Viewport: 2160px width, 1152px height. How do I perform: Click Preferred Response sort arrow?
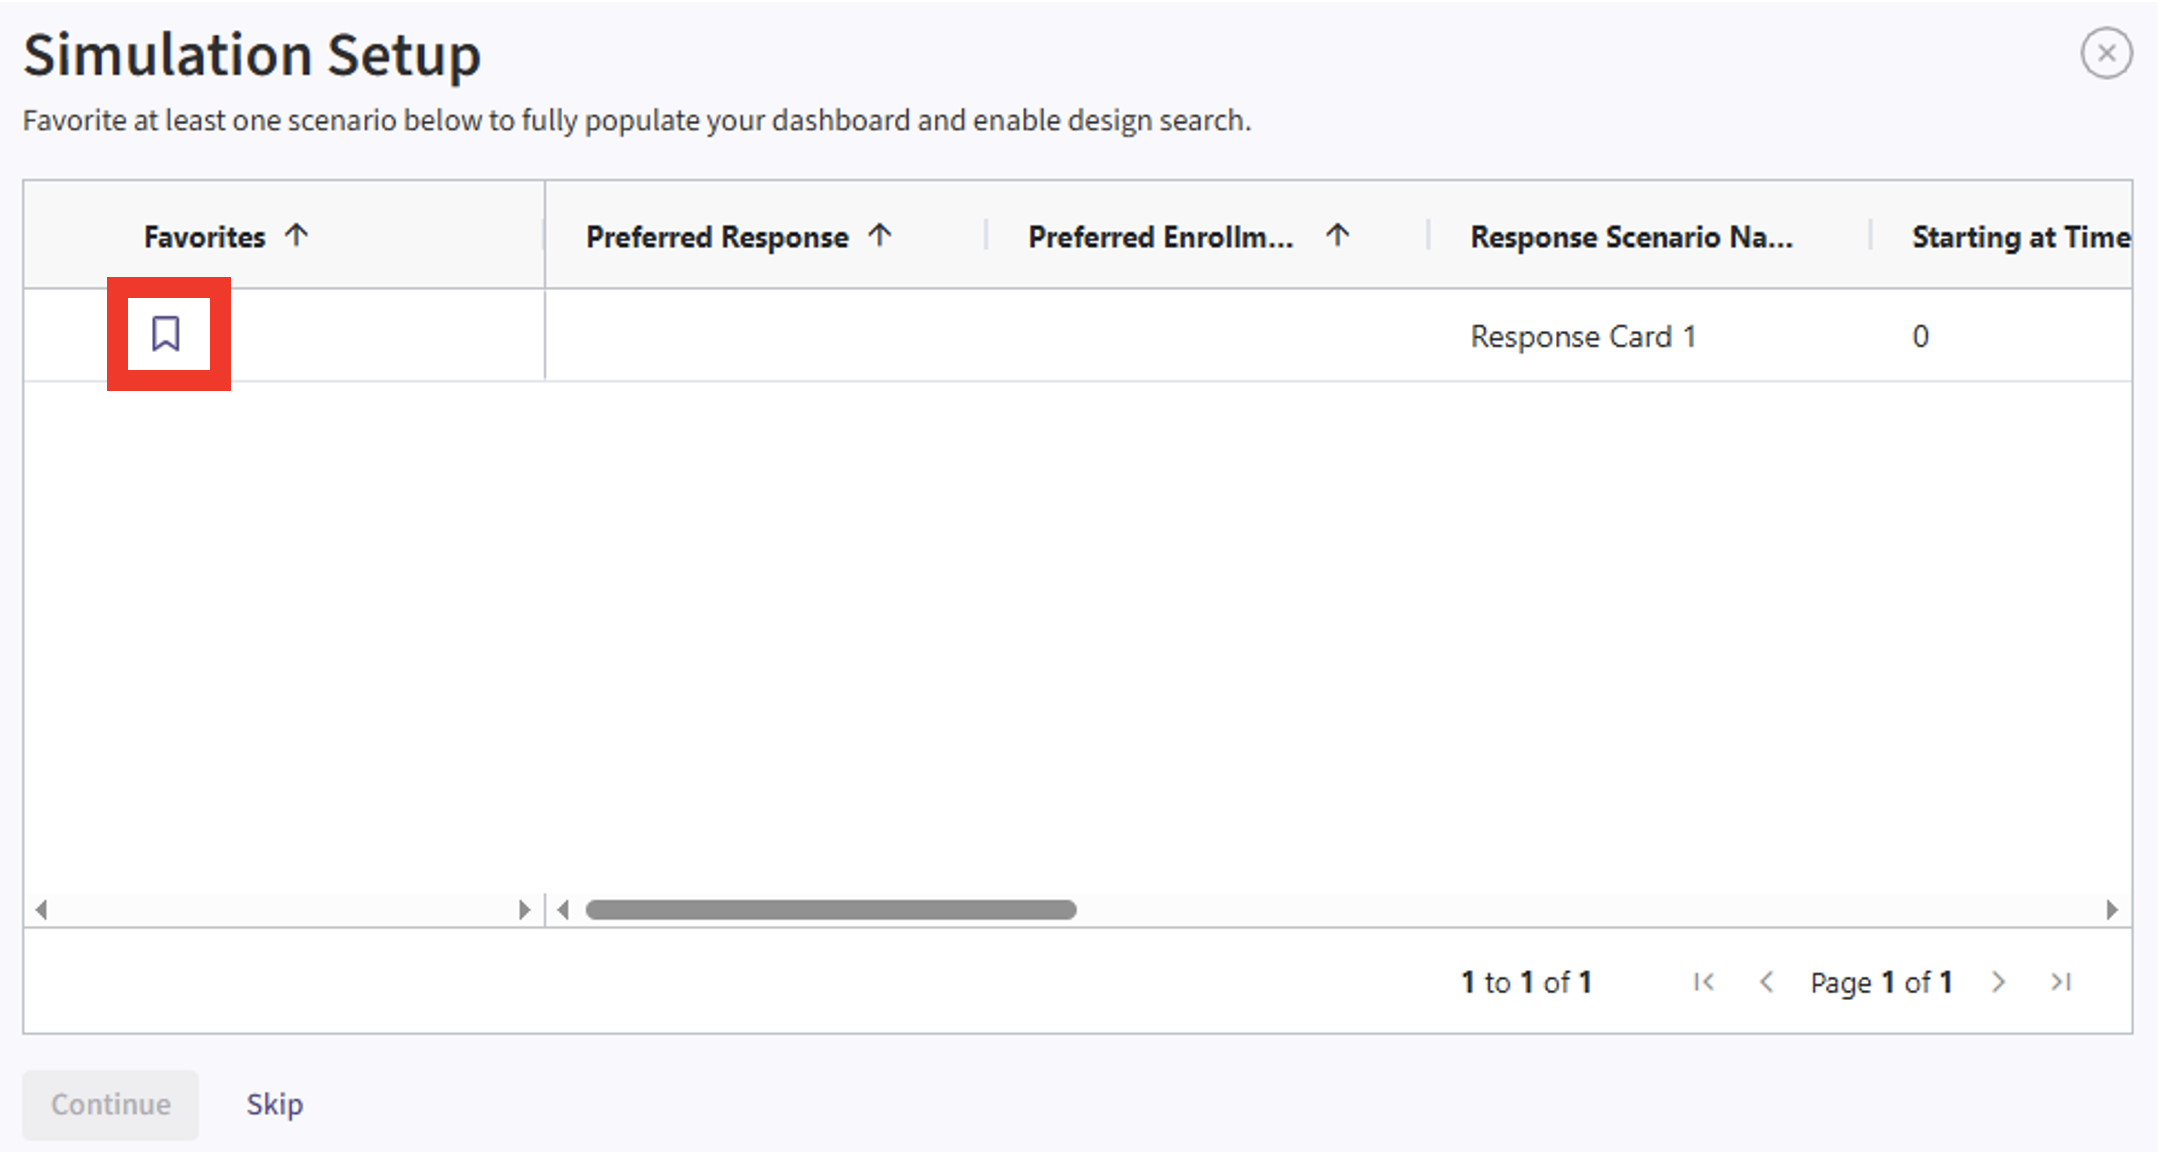tap(879, 236)
